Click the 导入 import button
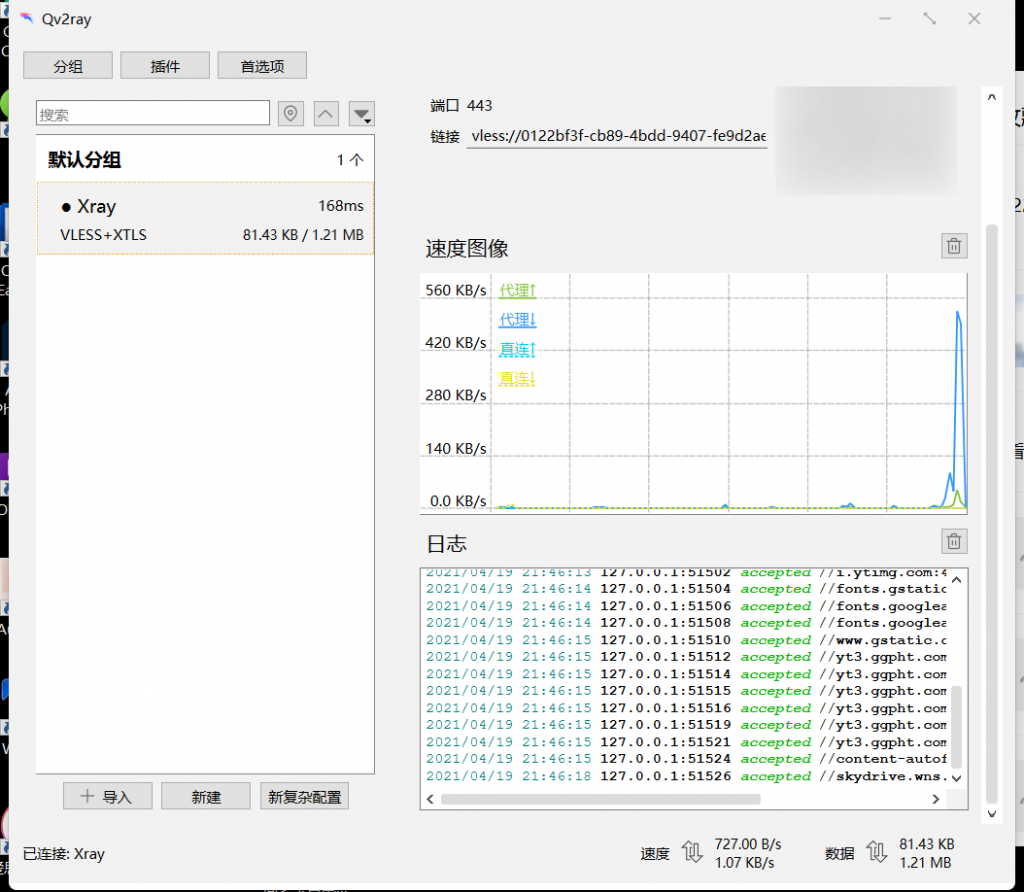This screenshot has height=892, width=1024. (107, 796)
